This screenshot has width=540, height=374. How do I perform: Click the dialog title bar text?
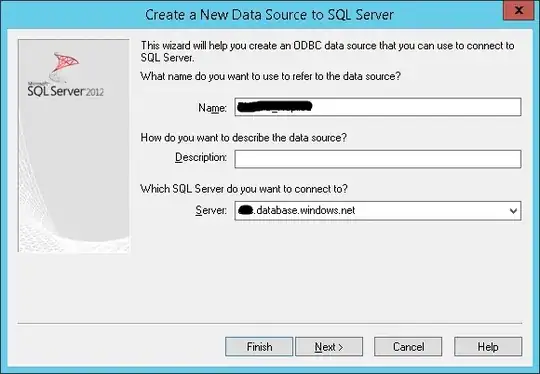point(269,15)
